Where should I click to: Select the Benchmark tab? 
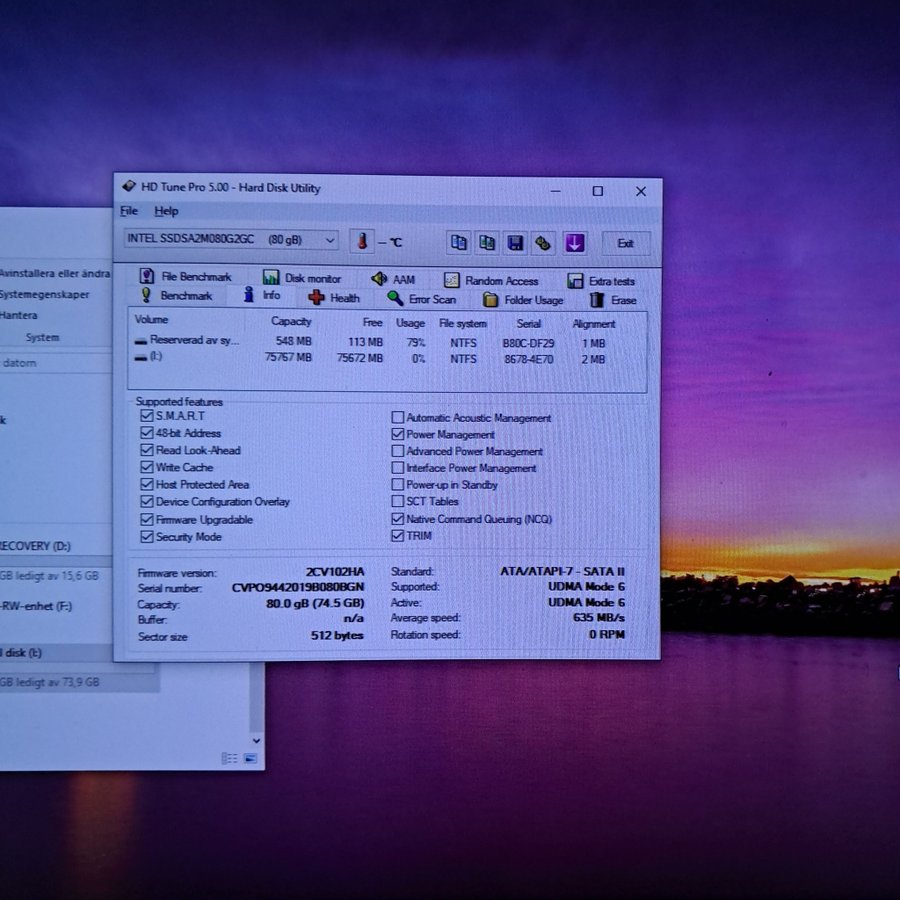[177, 296]
